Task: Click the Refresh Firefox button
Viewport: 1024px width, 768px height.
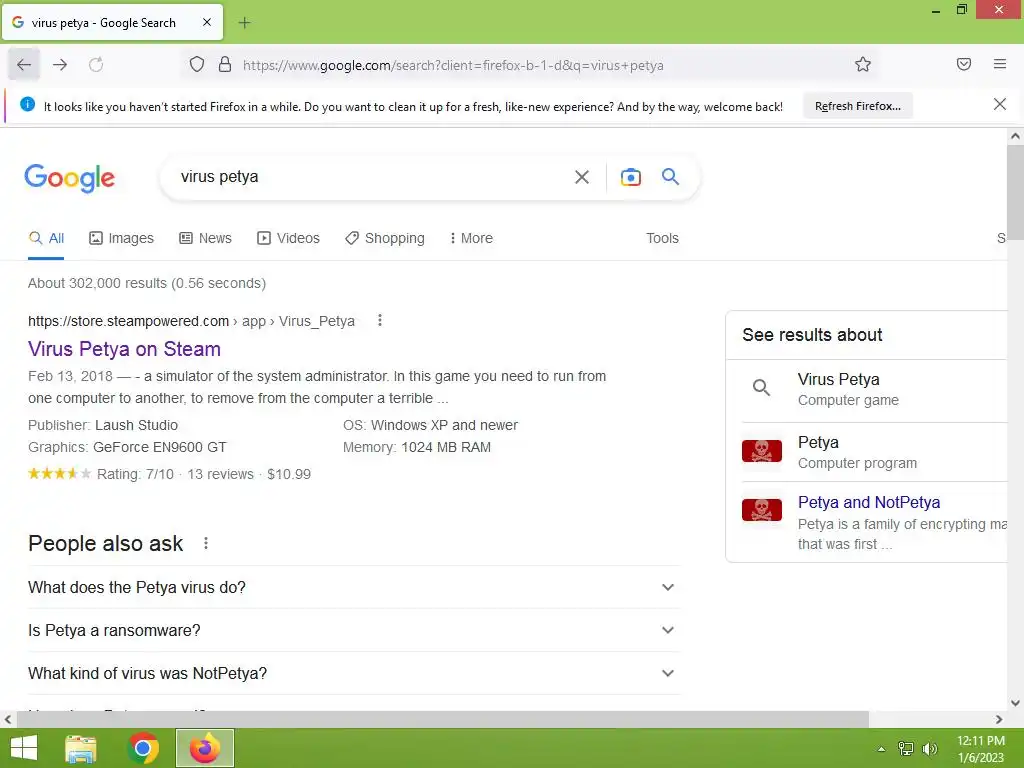Action: click(857, 106)
